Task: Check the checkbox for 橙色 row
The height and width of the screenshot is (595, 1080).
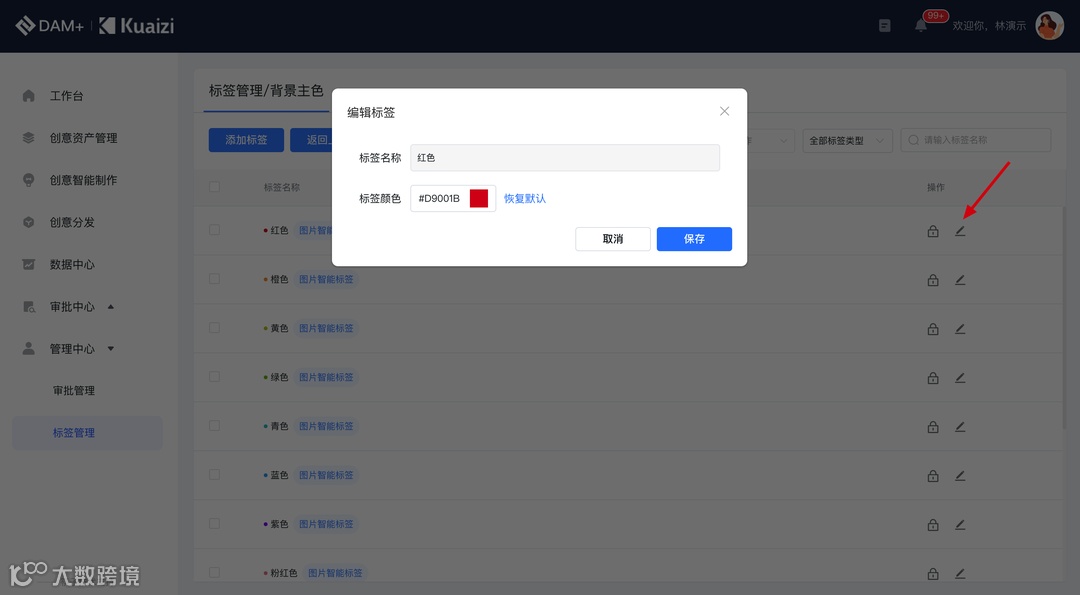Action: (214, 279)
